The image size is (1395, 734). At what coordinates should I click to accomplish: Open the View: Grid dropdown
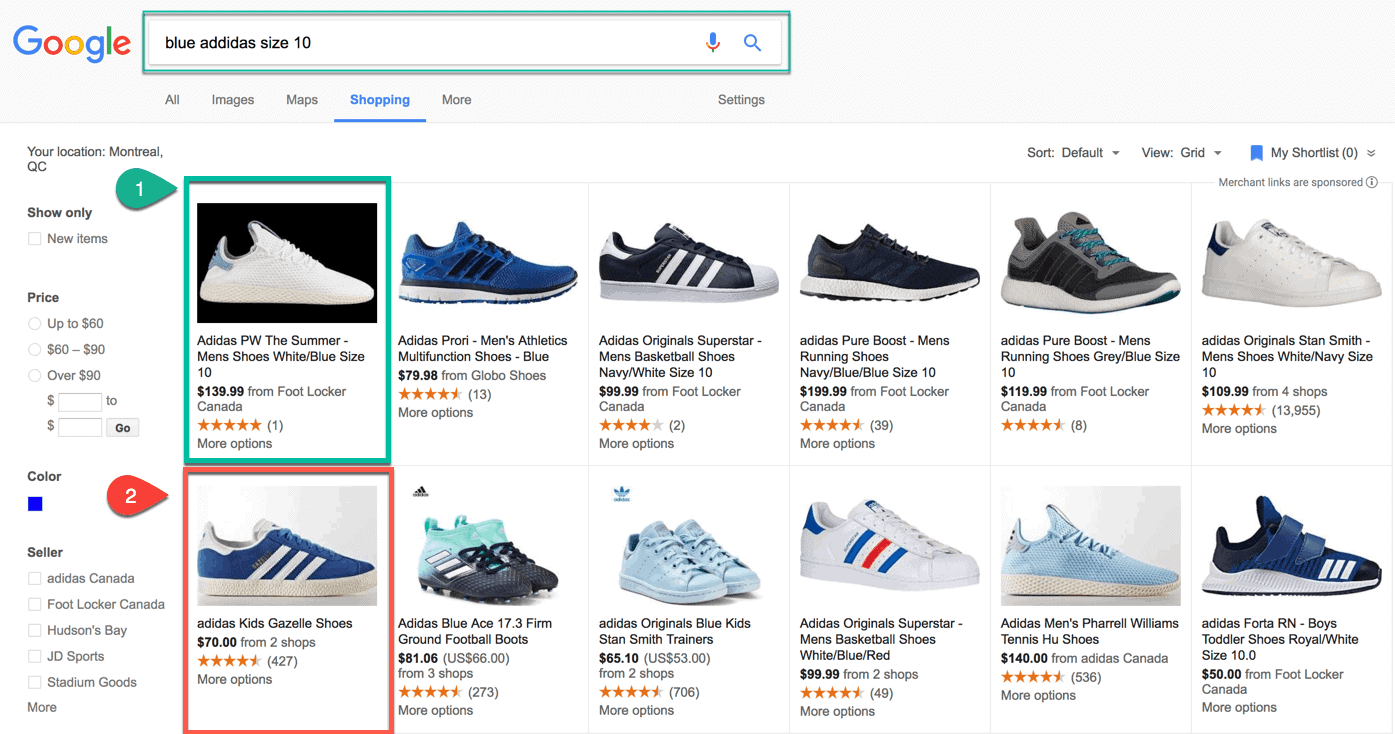tap(1182, 153)
